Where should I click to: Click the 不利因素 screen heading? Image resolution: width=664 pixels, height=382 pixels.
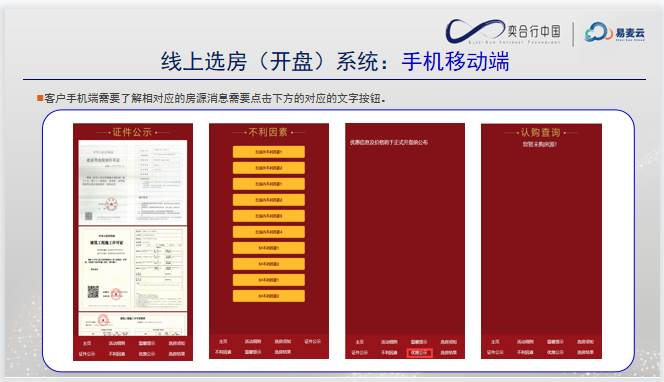click(x=268, y=132)
